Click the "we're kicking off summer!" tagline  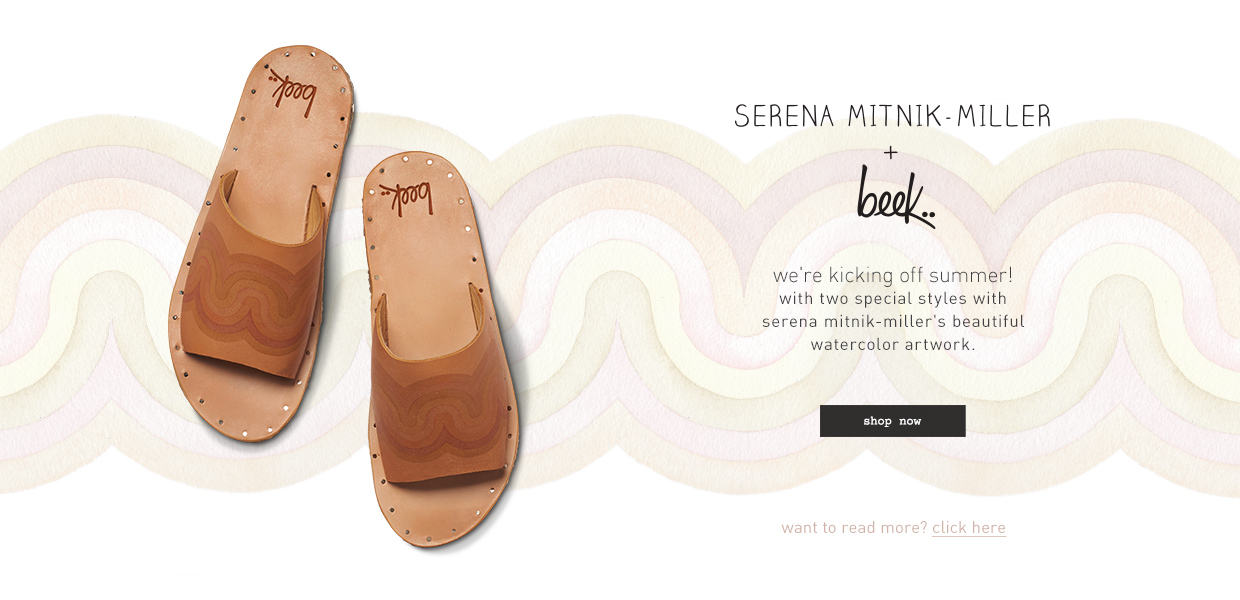(892, 275)
